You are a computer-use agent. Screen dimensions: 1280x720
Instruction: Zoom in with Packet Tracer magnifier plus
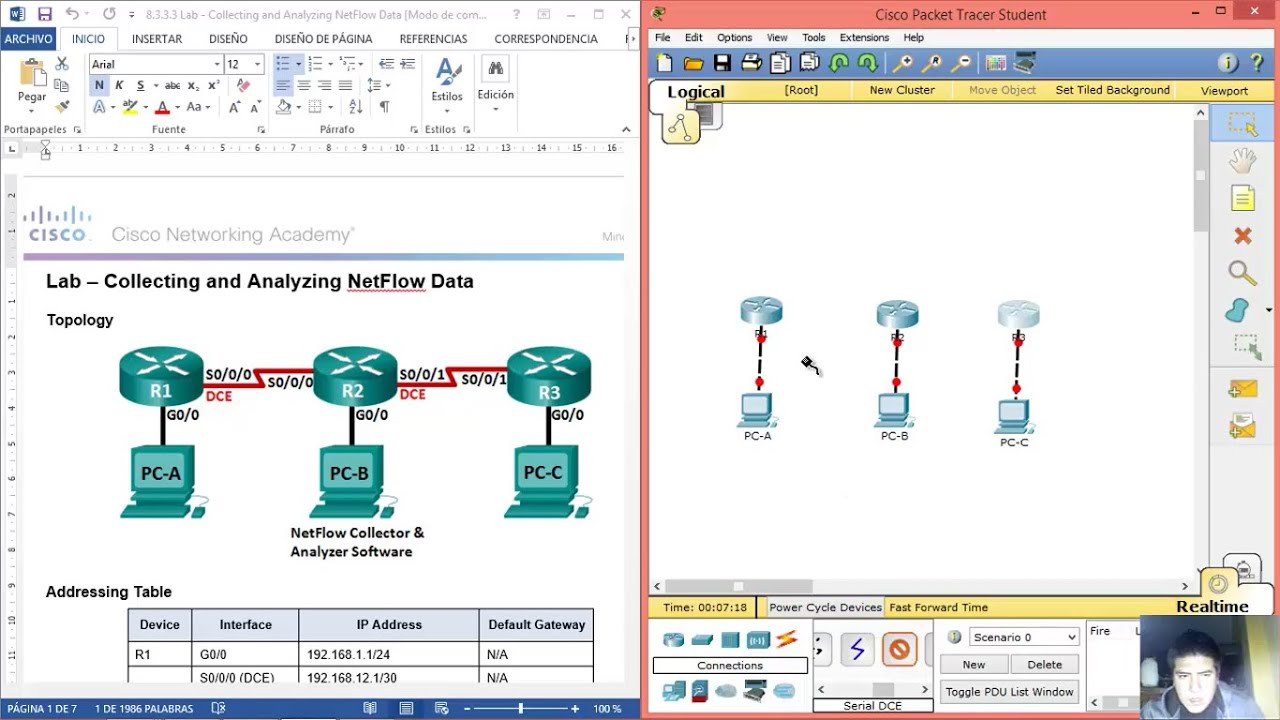pos(903,63)
